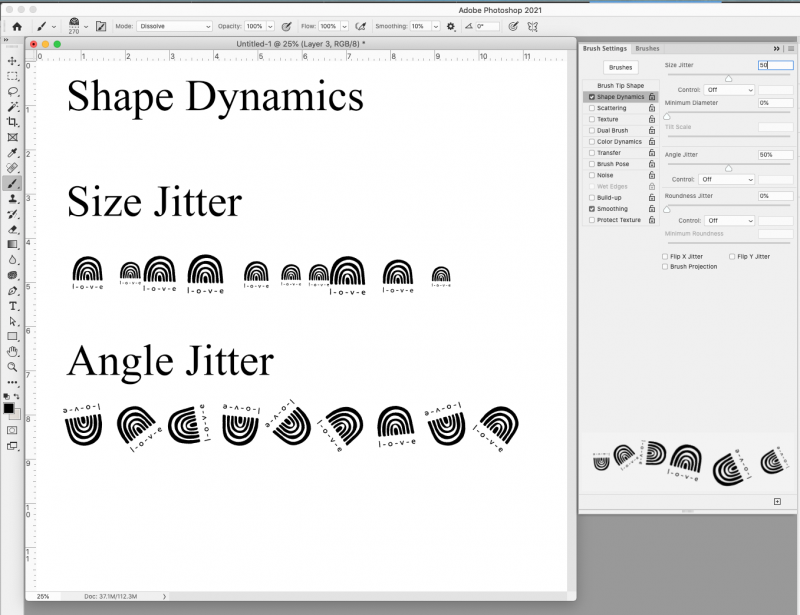800x615 pixels.
Task: Enable Flip X Jitter checkbox
Action: click(665, 257)
